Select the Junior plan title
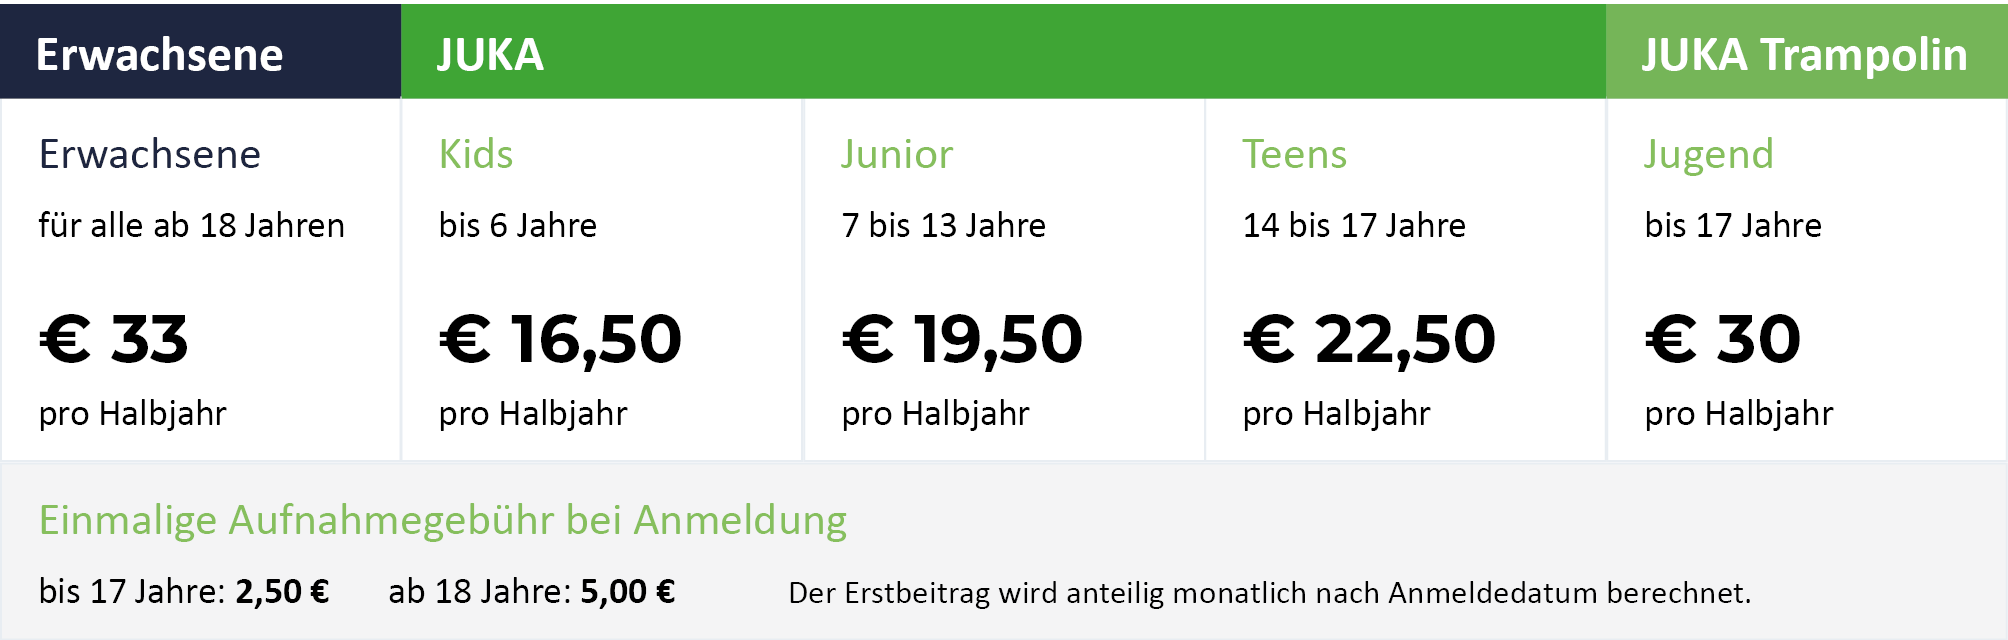Screen dimensions: 2008x640 coord(897,155)
